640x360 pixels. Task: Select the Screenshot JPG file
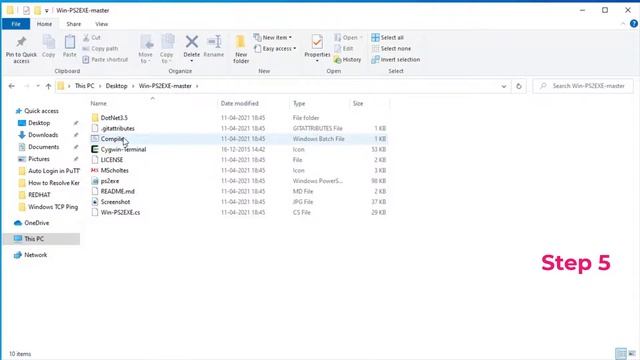pyautogui.click(x=115, y=202)
